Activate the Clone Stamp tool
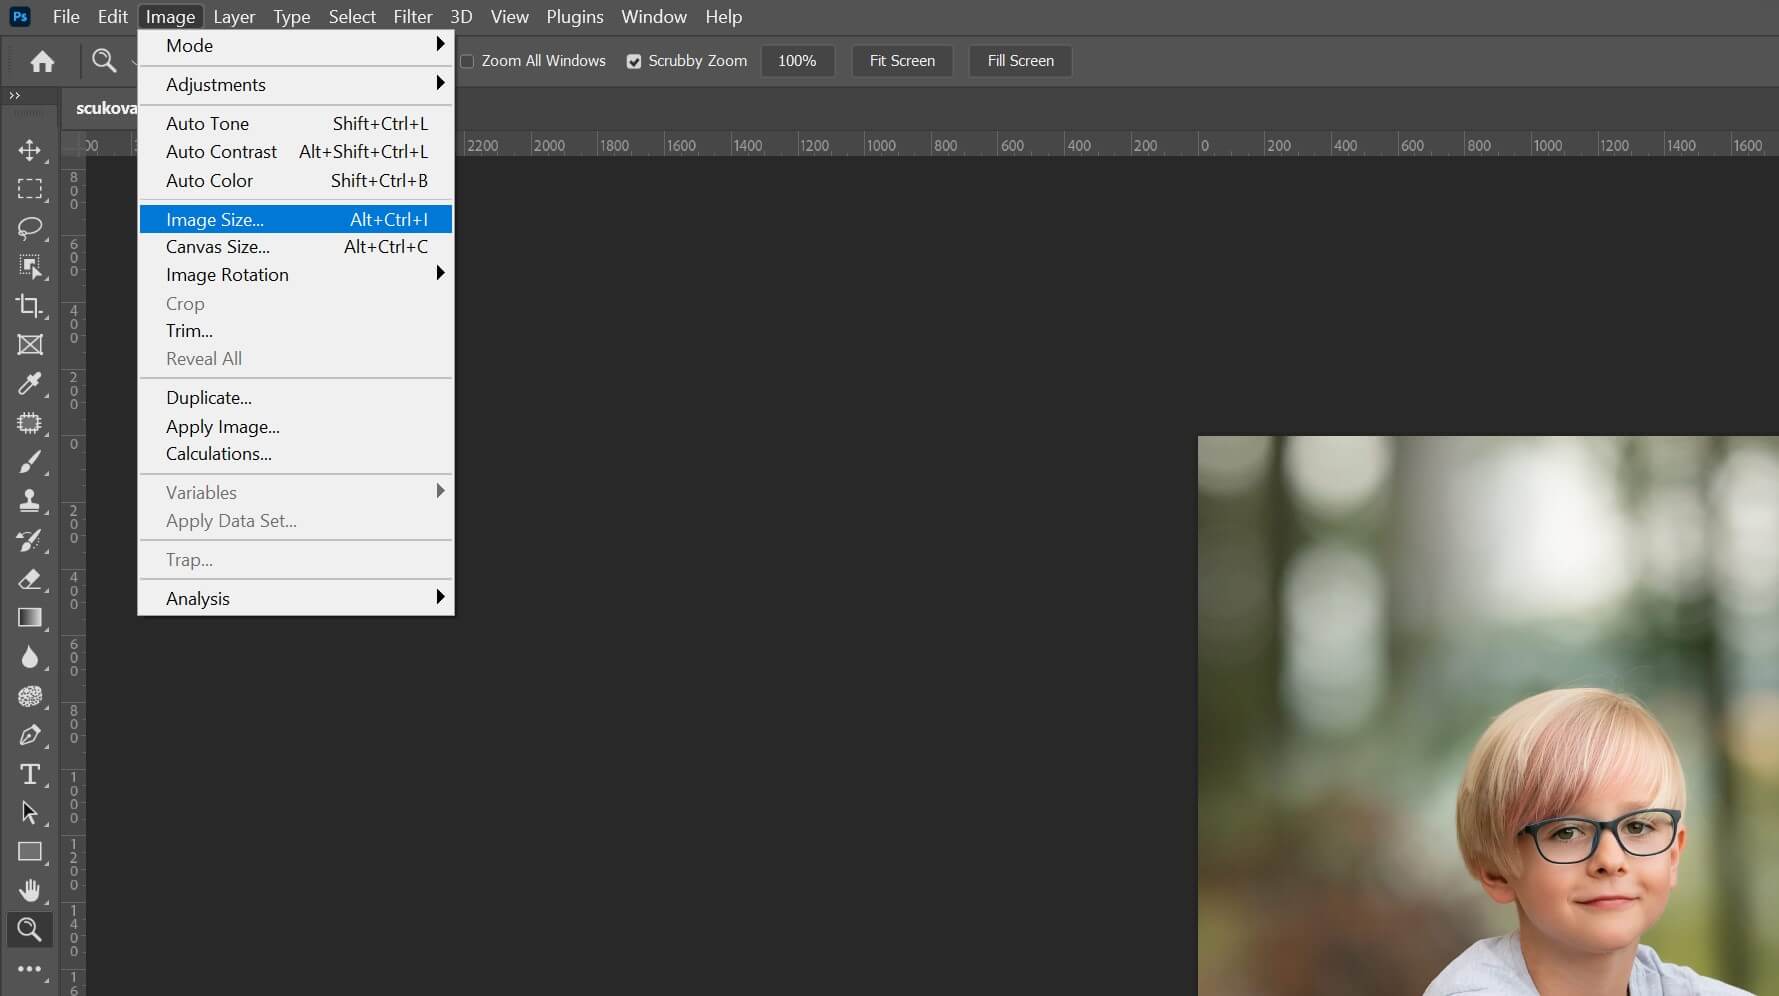Screen dimensions: 1779x996 (x=30, y=501)
